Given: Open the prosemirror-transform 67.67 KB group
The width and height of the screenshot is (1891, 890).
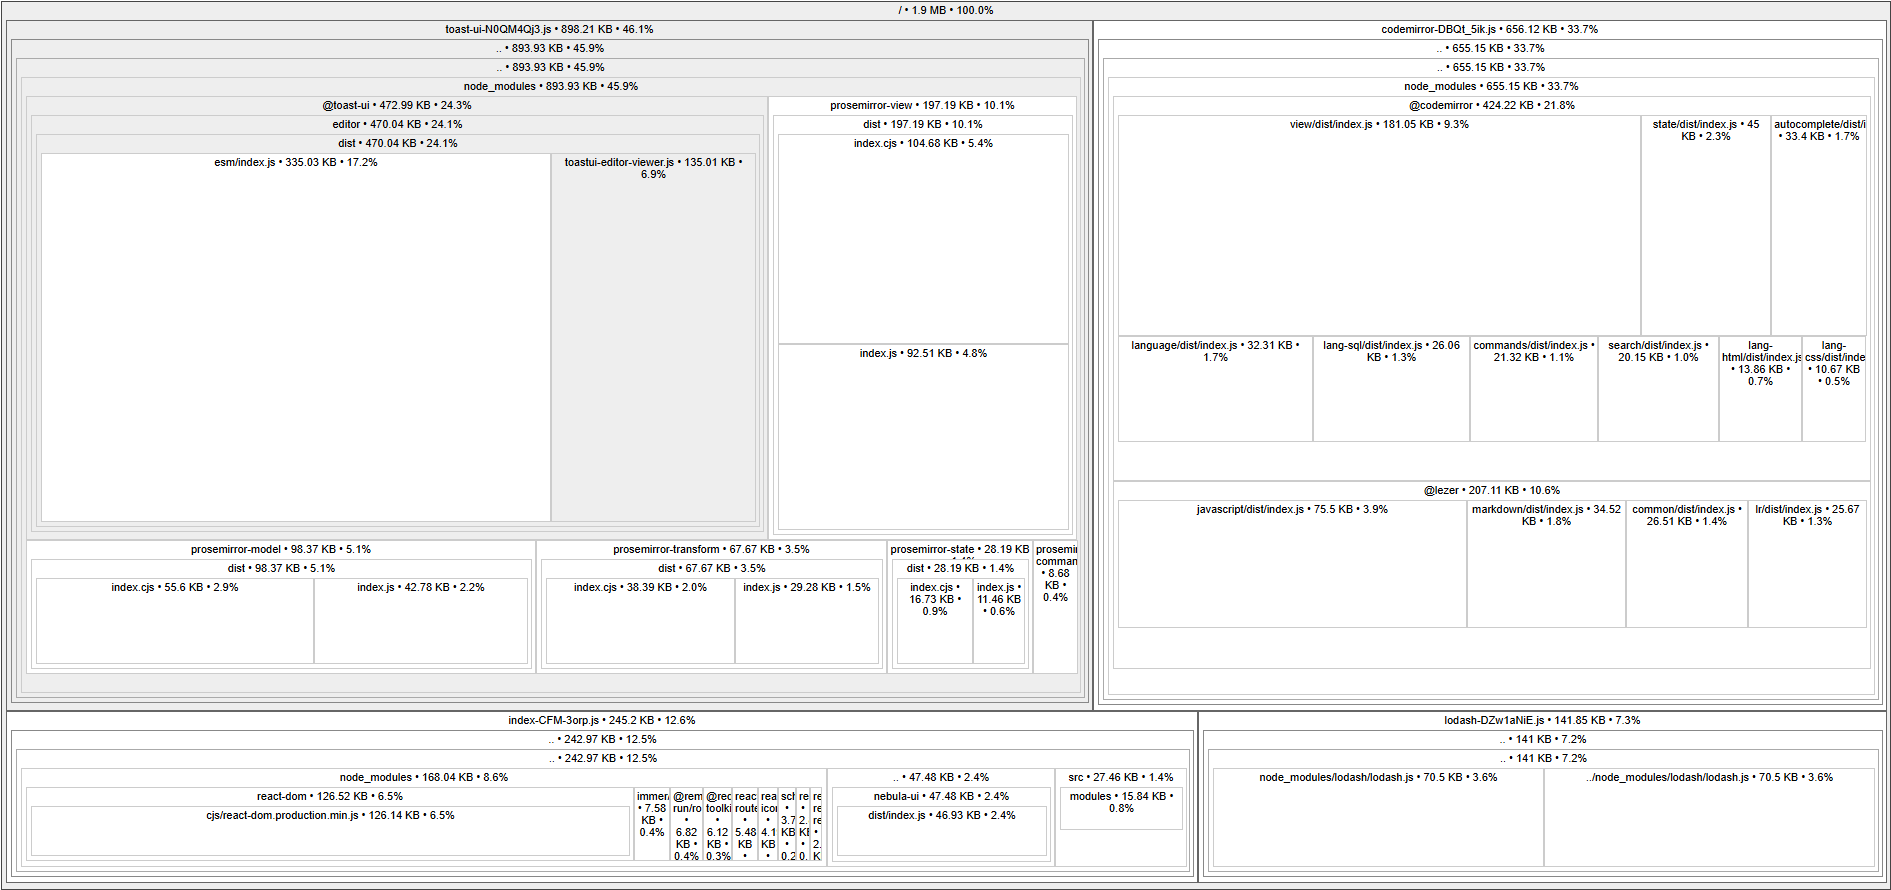Looking at the screenshot, I should 711,549.
